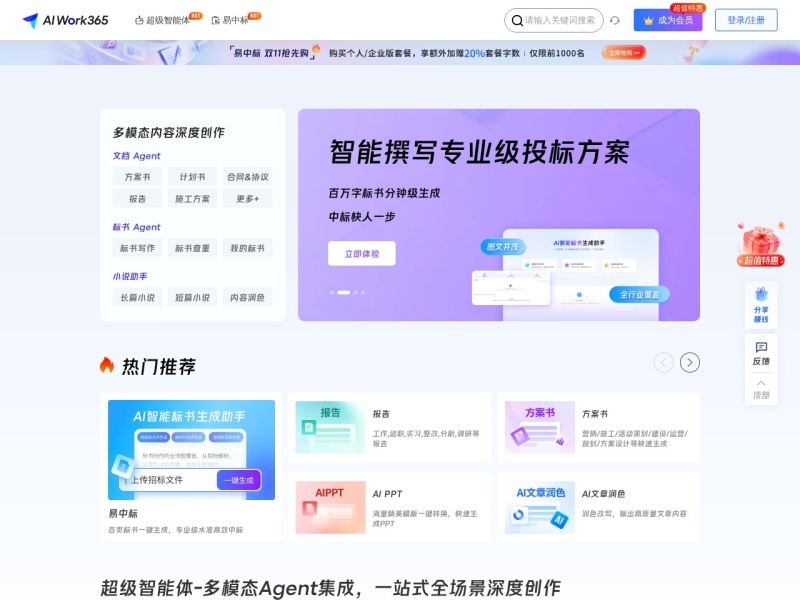The height and width of the screenshot is (600, 800).
Task: Click the 全行业覆盖 tag on banner
Action: 639,294
